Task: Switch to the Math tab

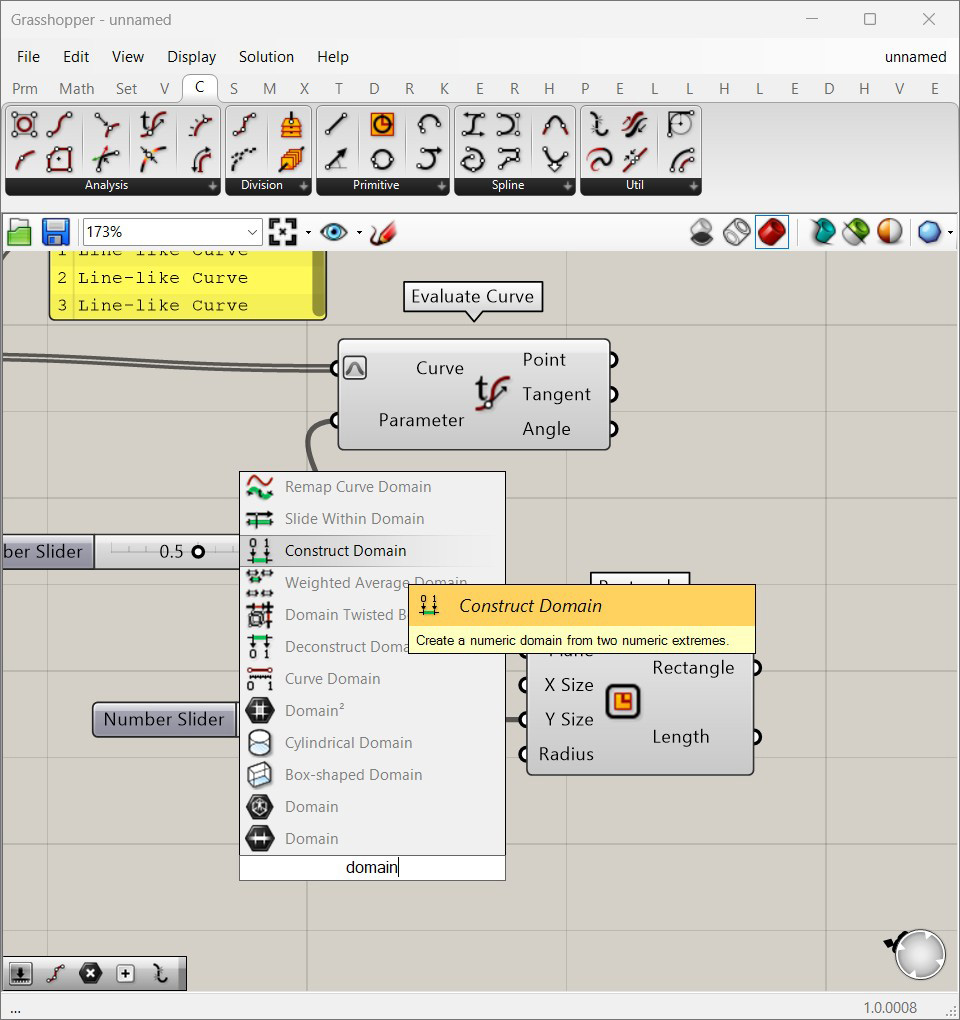Action: coord(77,88)
